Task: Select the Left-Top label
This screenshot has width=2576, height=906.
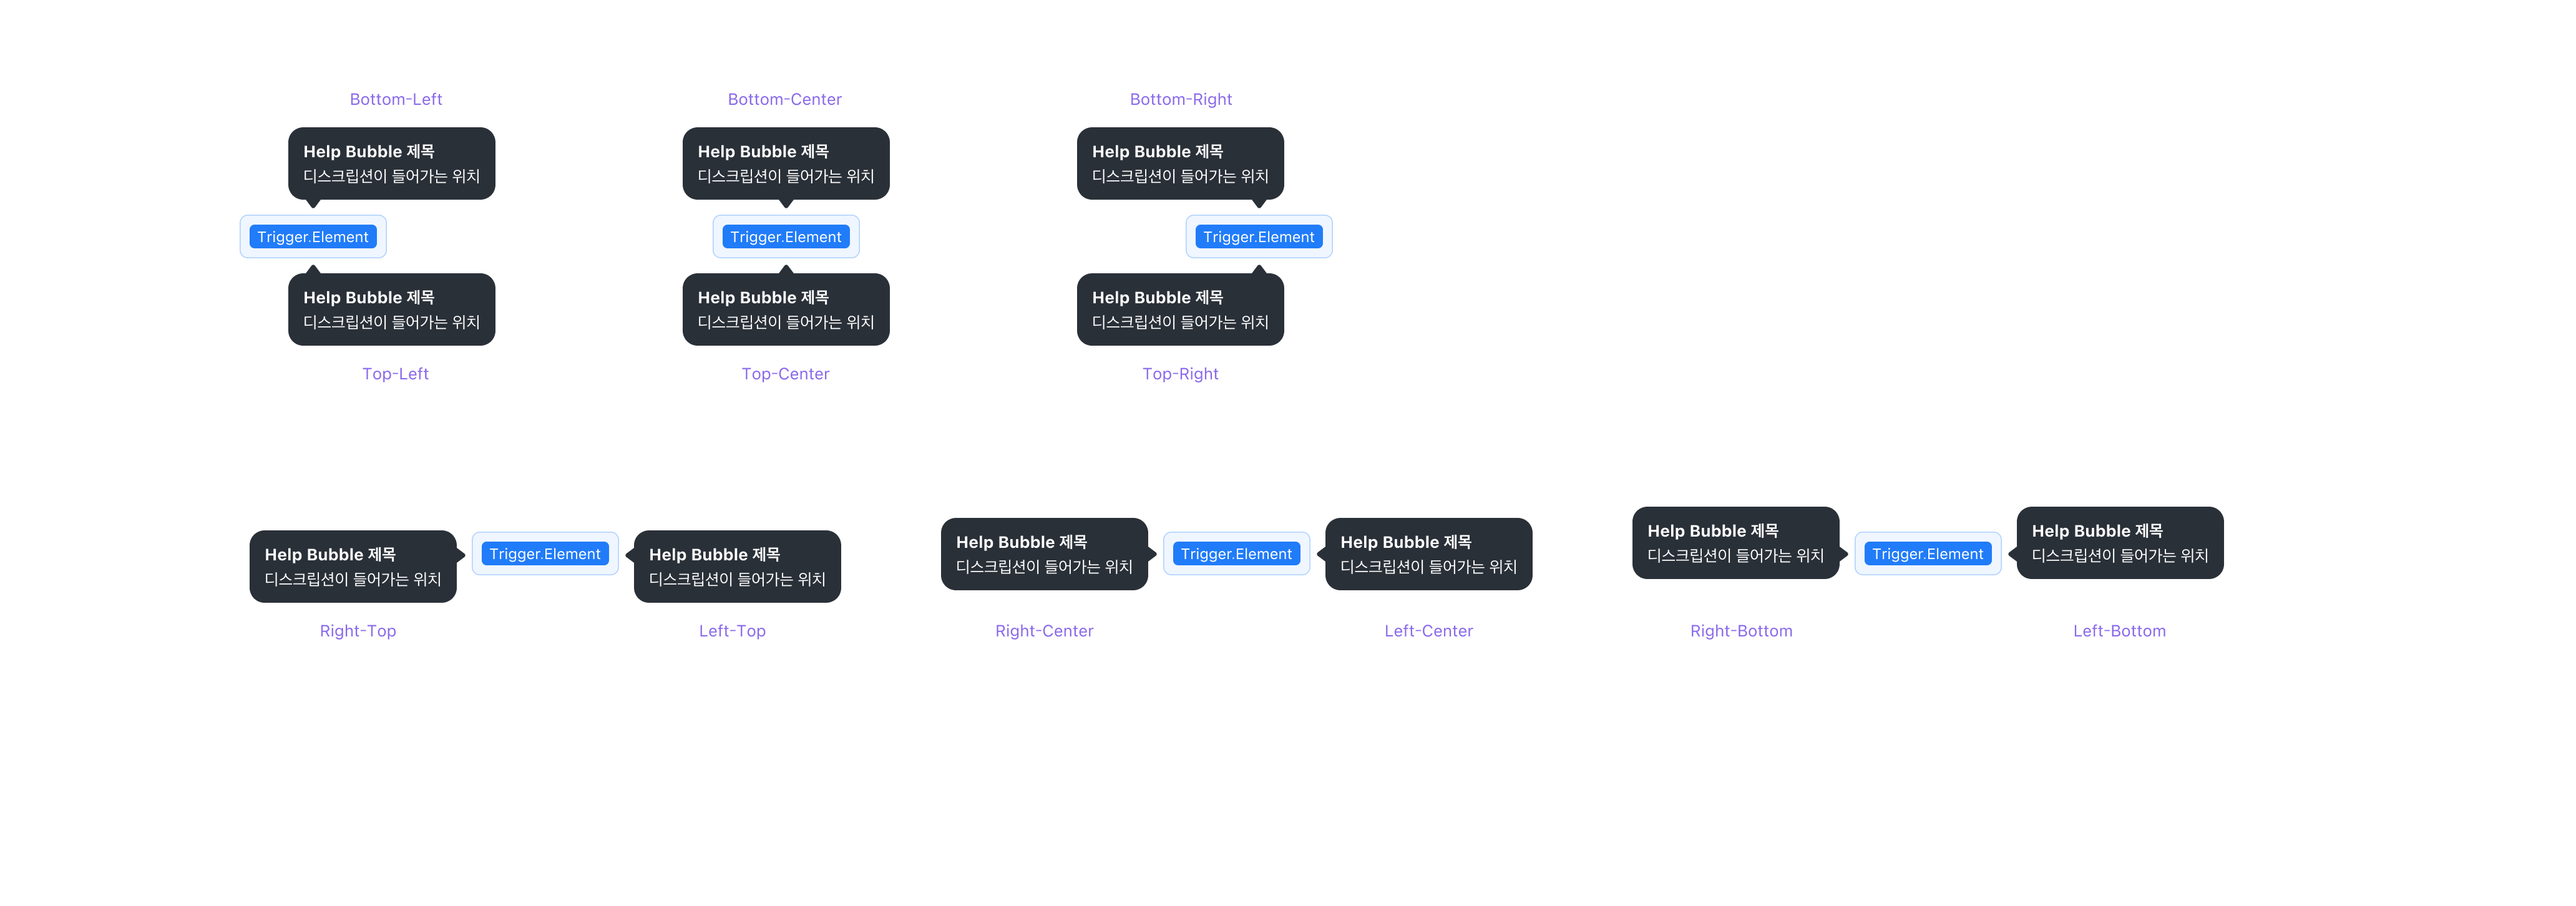Action: [732, 631]
